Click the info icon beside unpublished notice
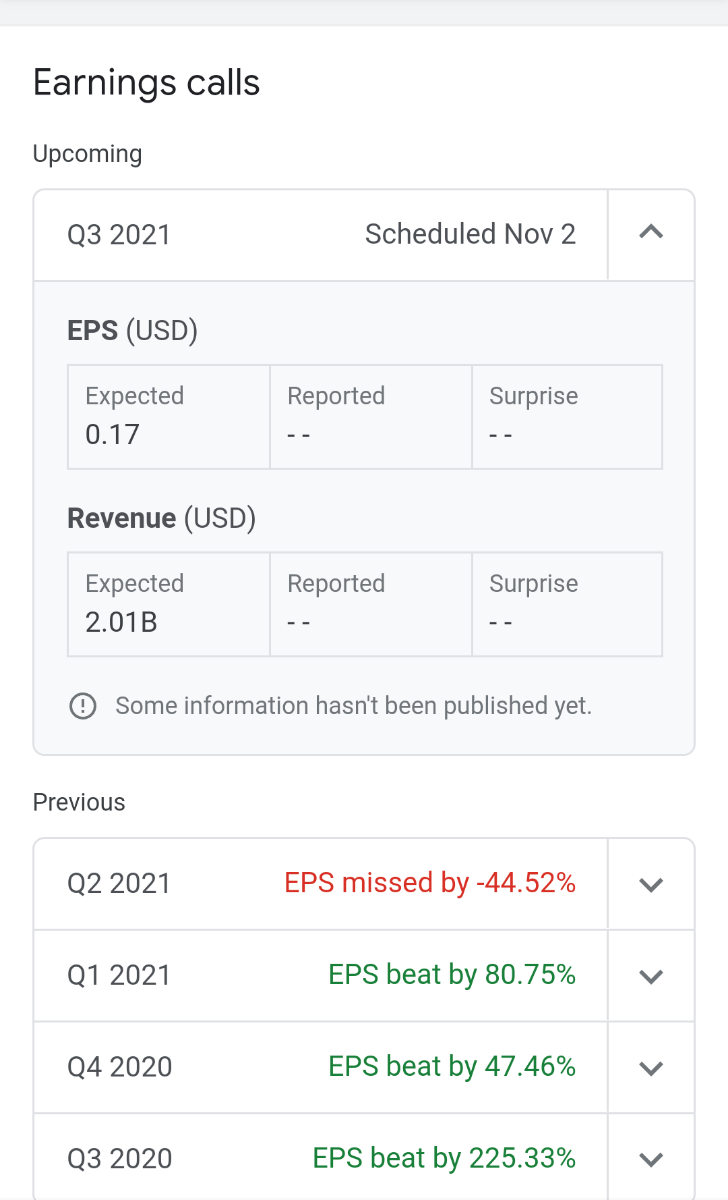728x1200 pixels. tap(83, 706)
